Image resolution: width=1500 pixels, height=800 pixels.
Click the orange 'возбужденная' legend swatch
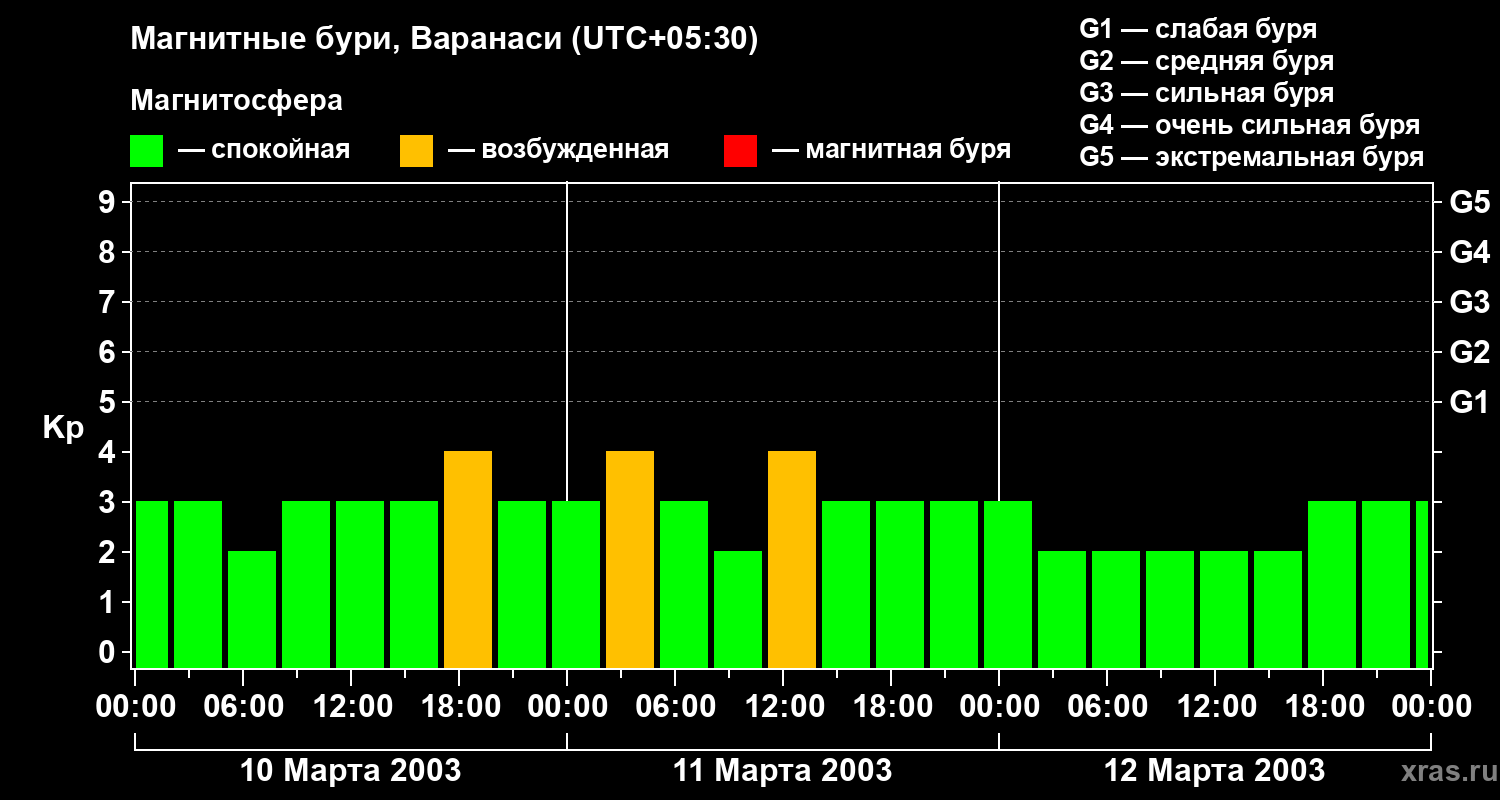417,151
